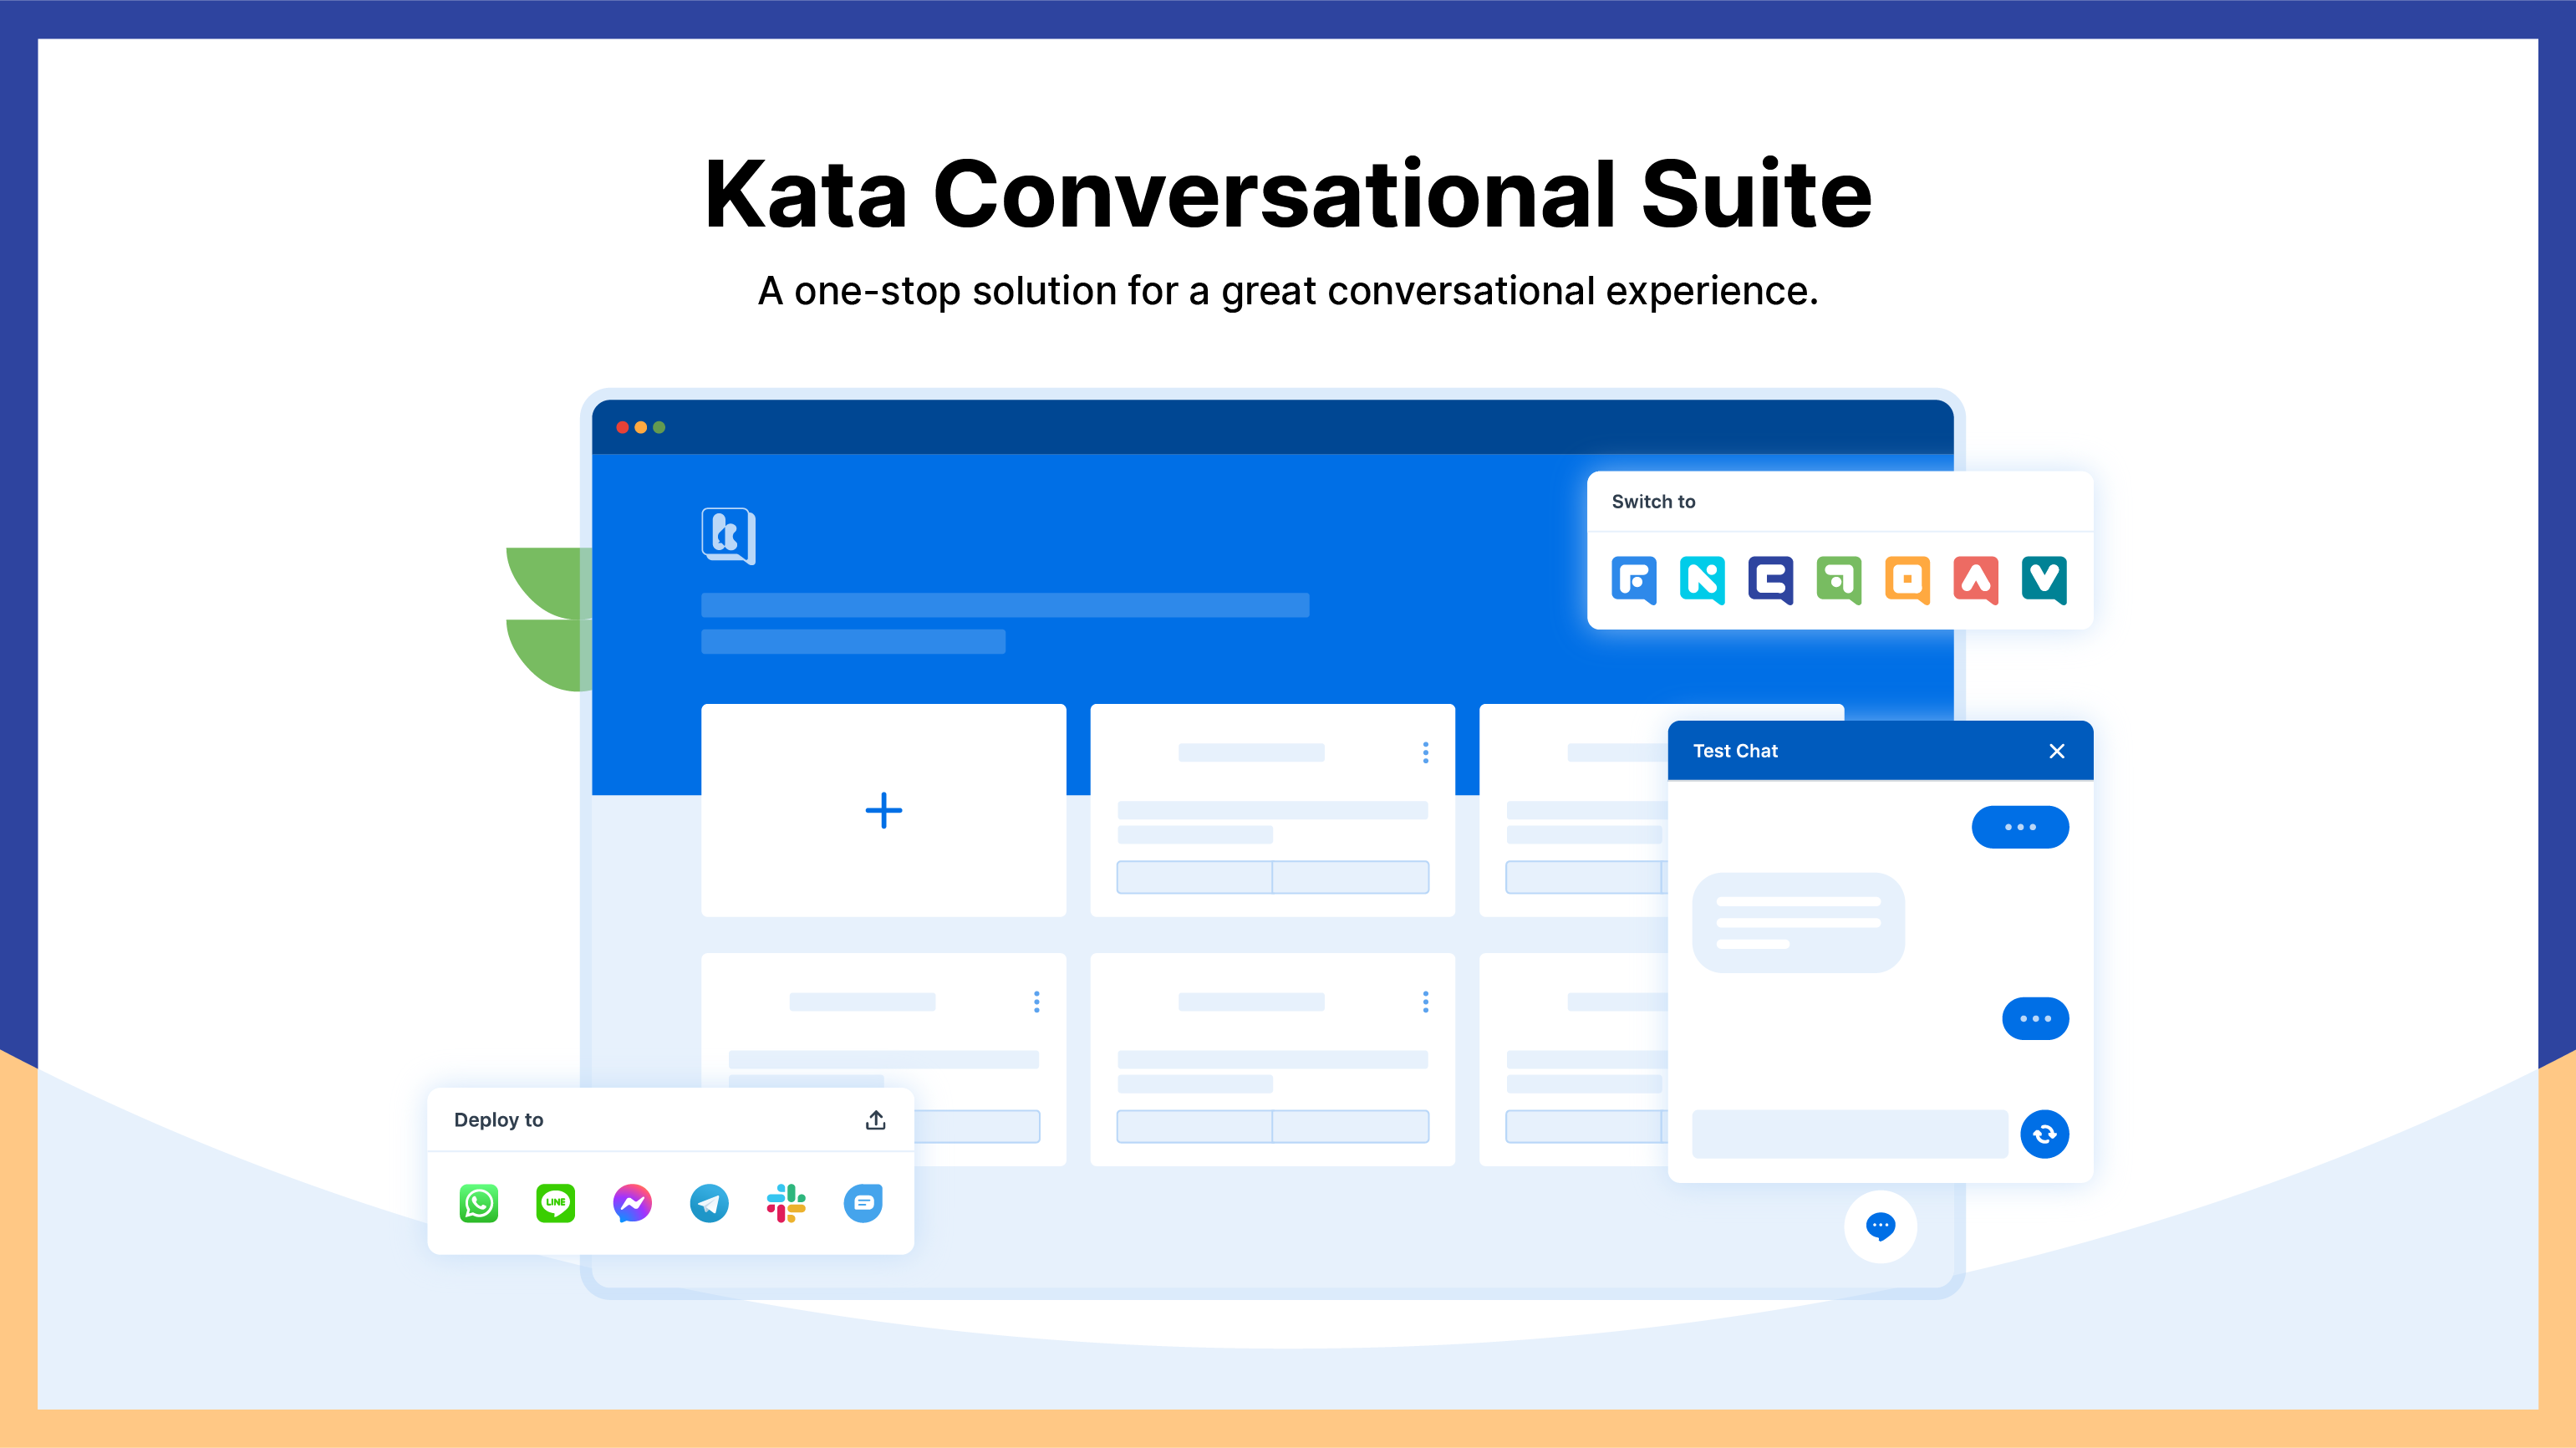Click the green window control dot

point(659,427)
